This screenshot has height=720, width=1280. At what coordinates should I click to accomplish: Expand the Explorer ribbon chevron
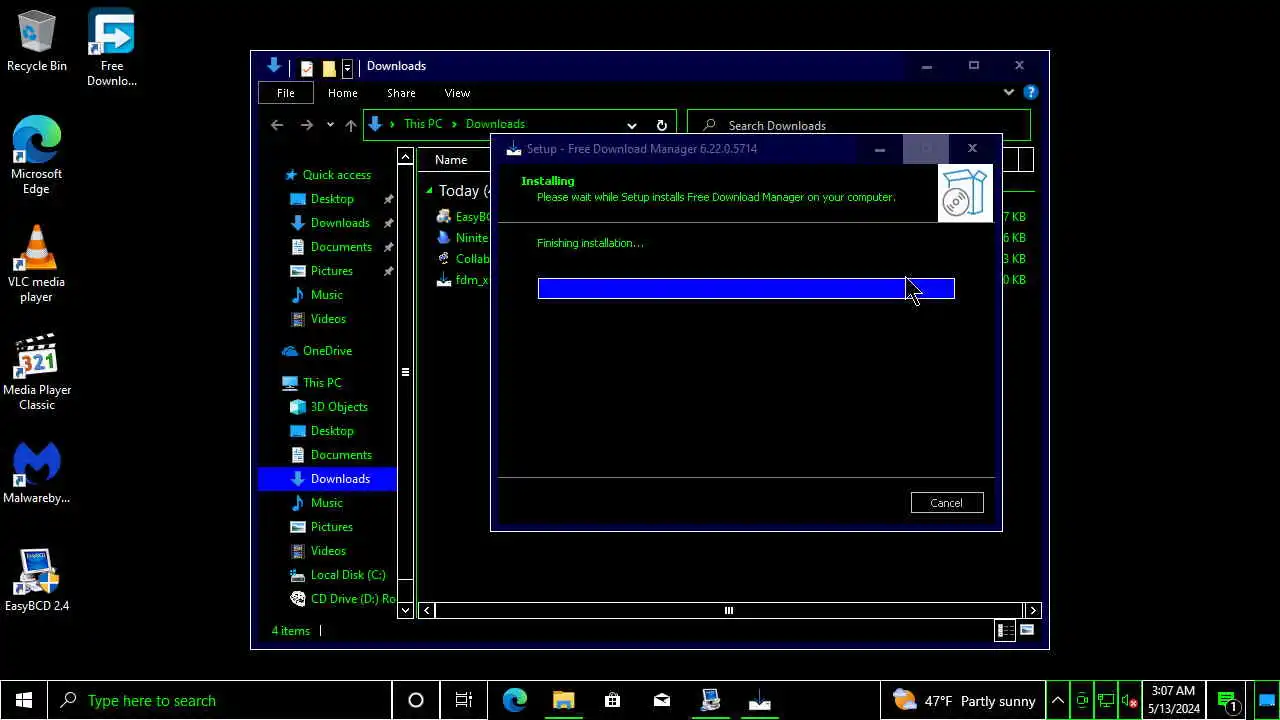pyautogui.click(x=1008, y=92)
